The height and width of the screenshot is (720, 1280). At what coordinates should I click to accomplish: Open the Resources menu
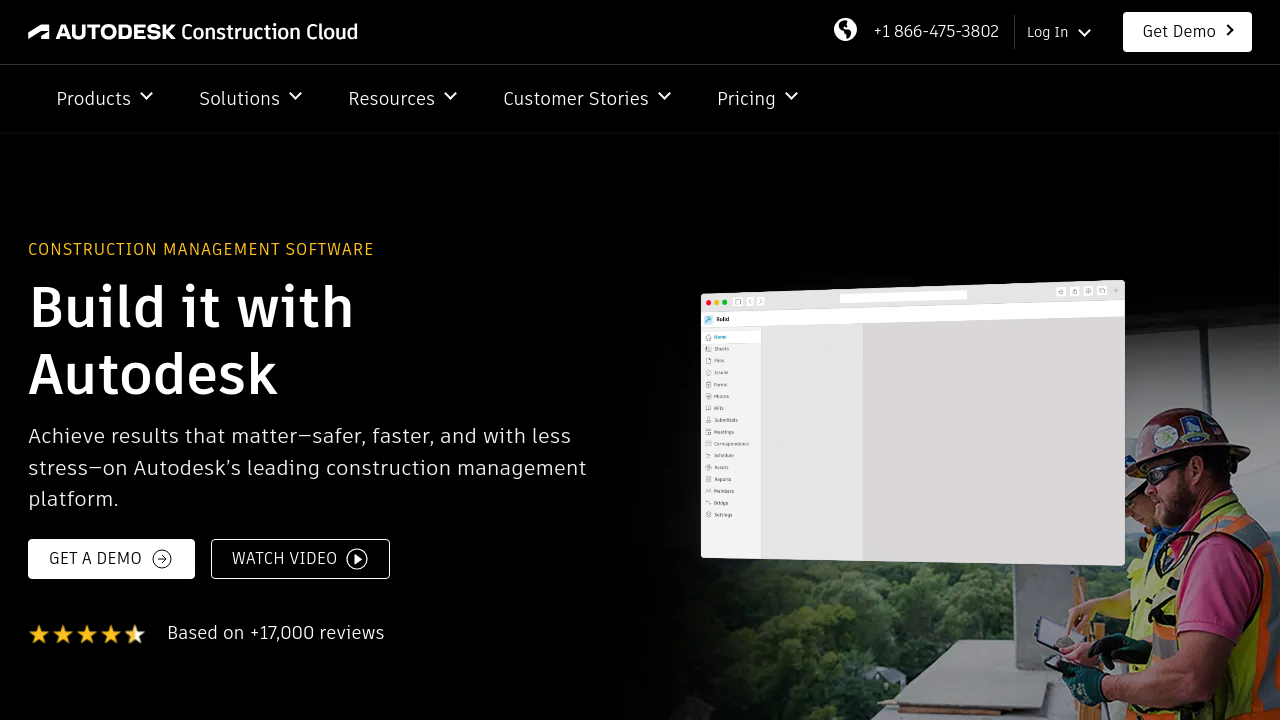pos(402,98)
